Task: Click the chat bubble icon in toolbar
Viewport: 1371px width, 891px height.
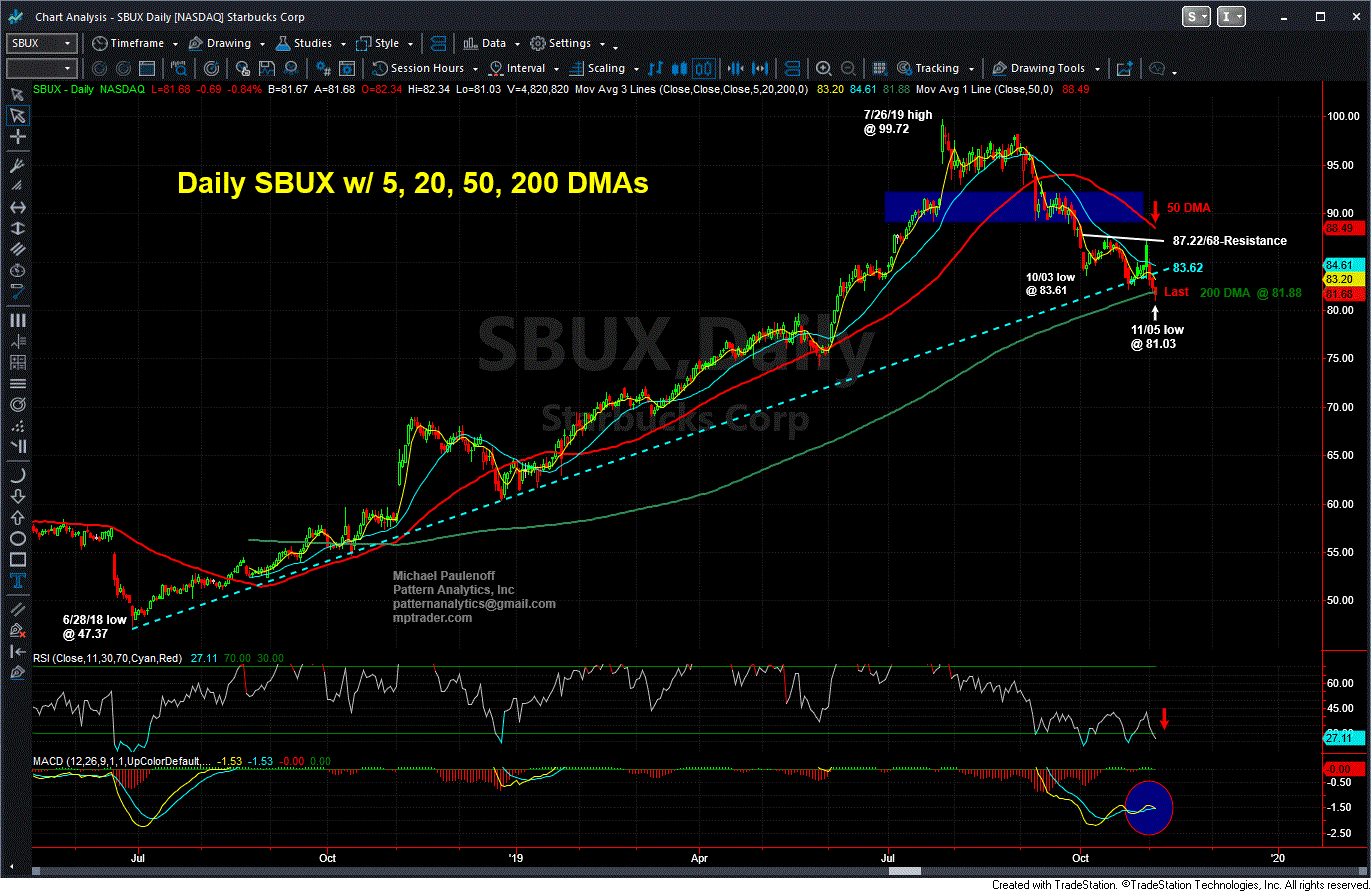Action: coord(1157,68)
